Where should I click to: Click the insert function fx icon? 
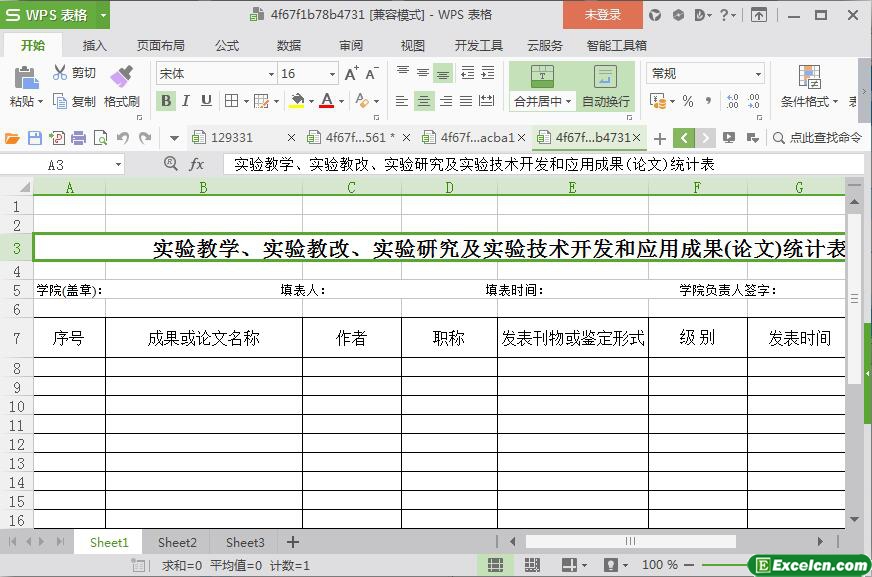197,164
